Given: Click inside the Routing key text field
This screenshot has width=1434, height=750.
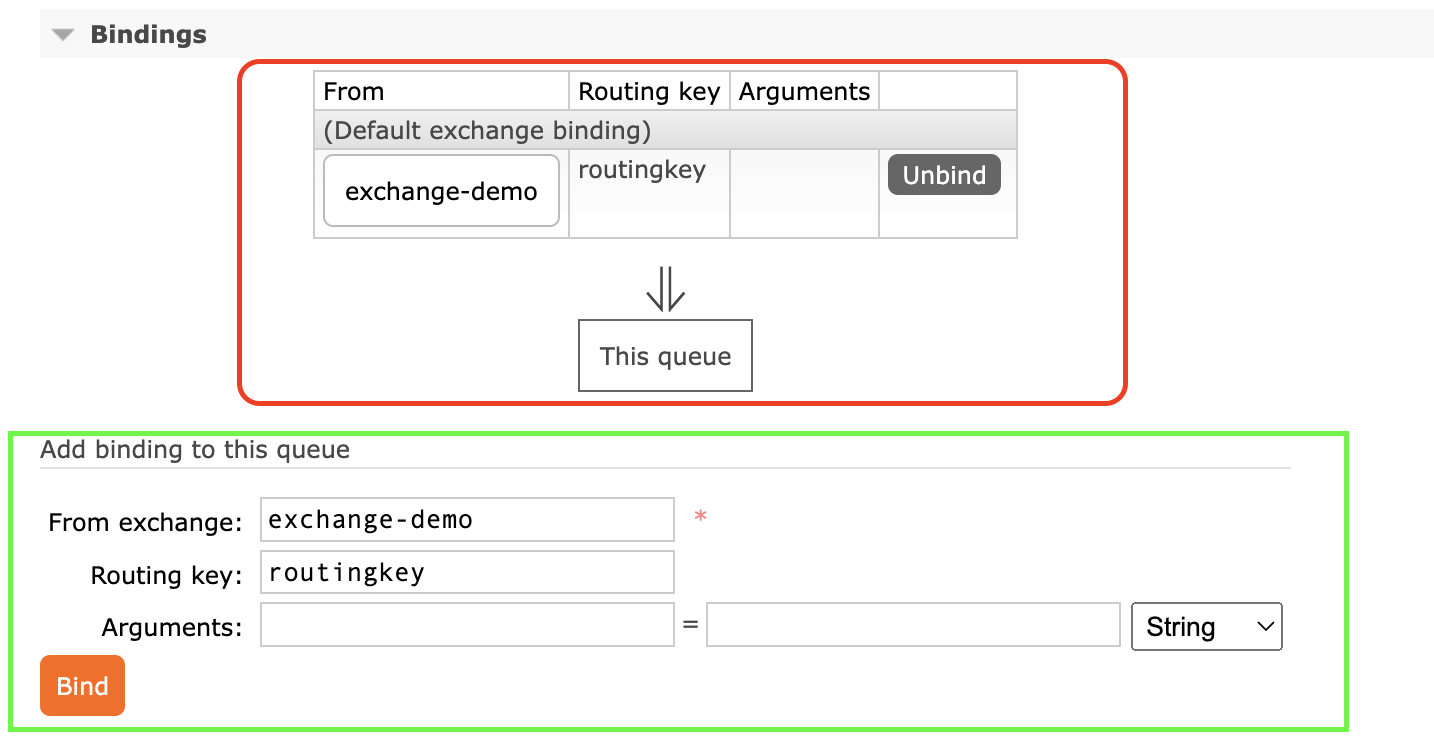Looking at the screenshot, I should coord(466,572).
